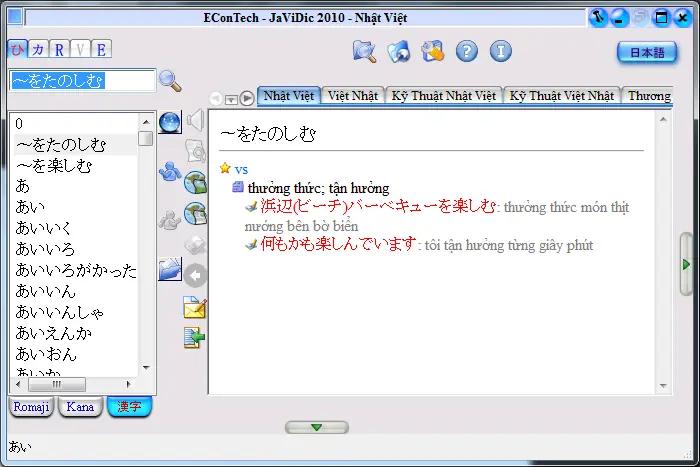
Task: Click the blue sphere icon beside list
Action: (x=170, y=122)
